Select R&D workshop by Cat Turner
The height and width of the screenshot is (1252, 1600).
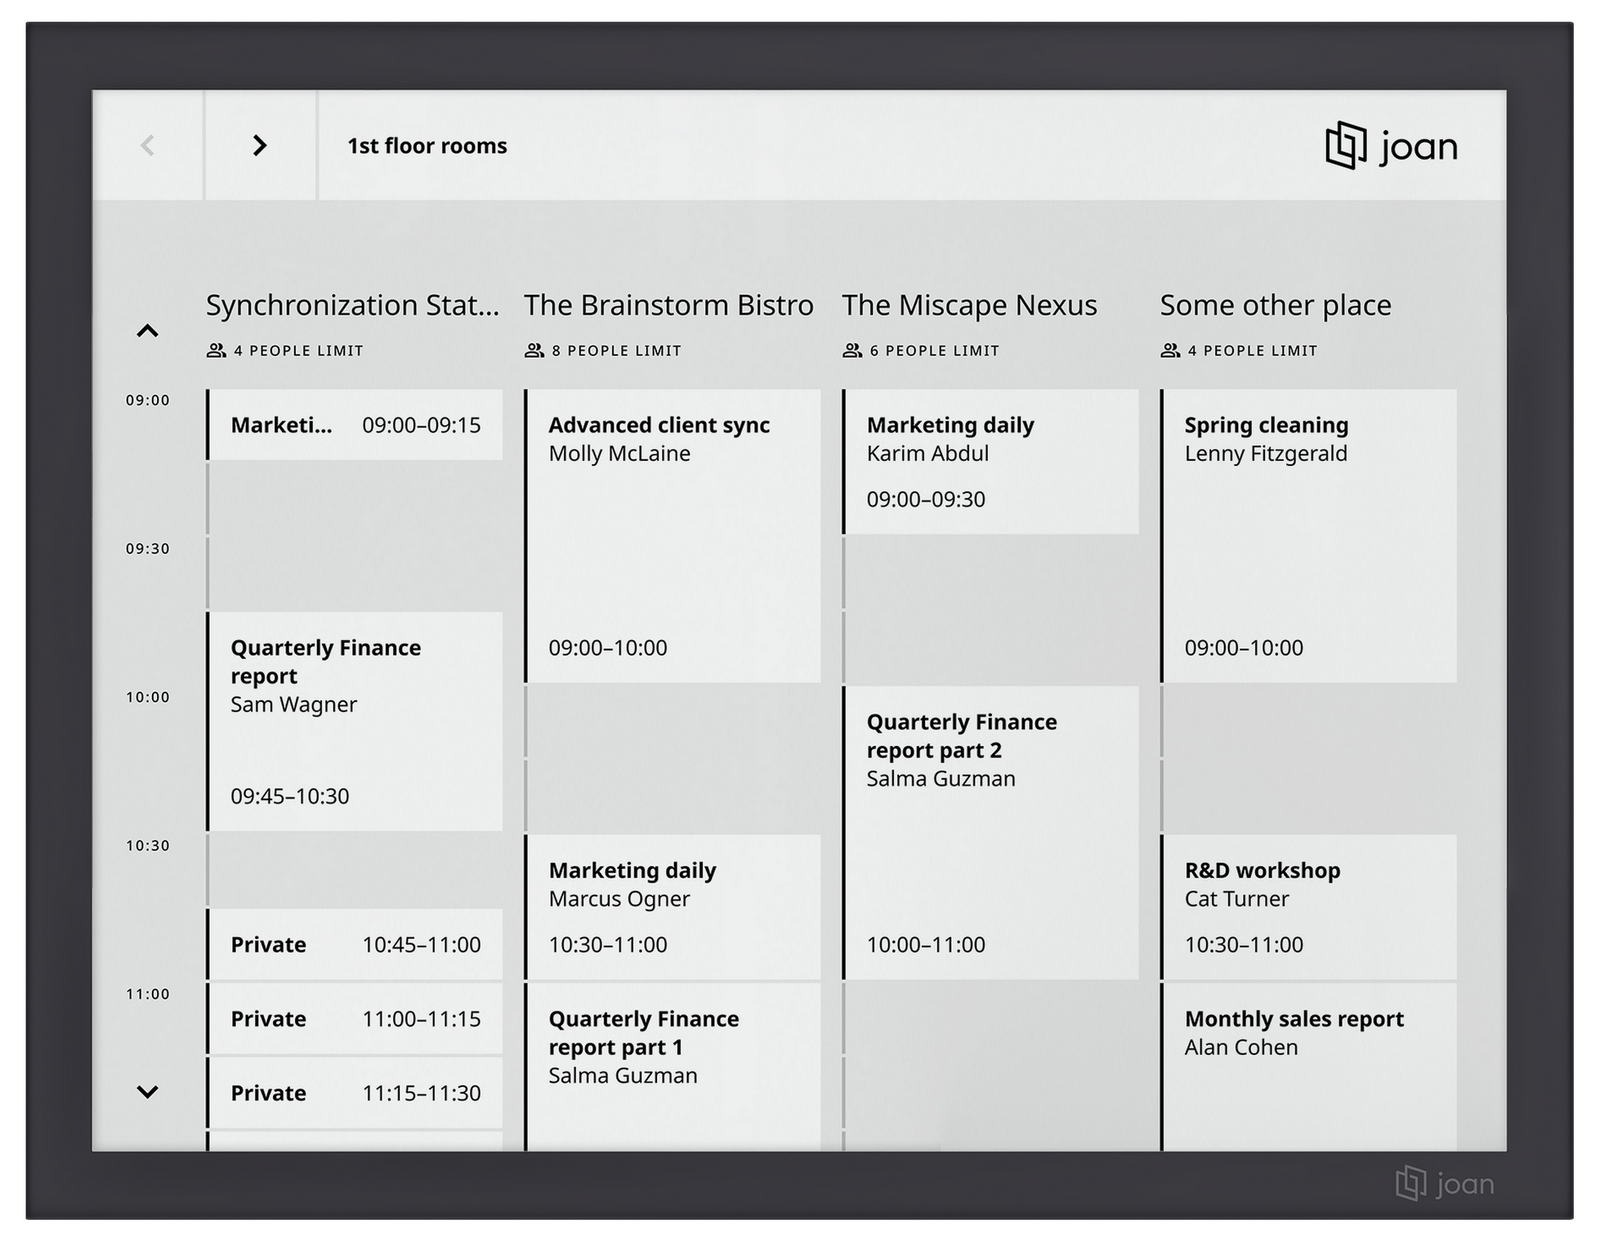[1308, 906]
